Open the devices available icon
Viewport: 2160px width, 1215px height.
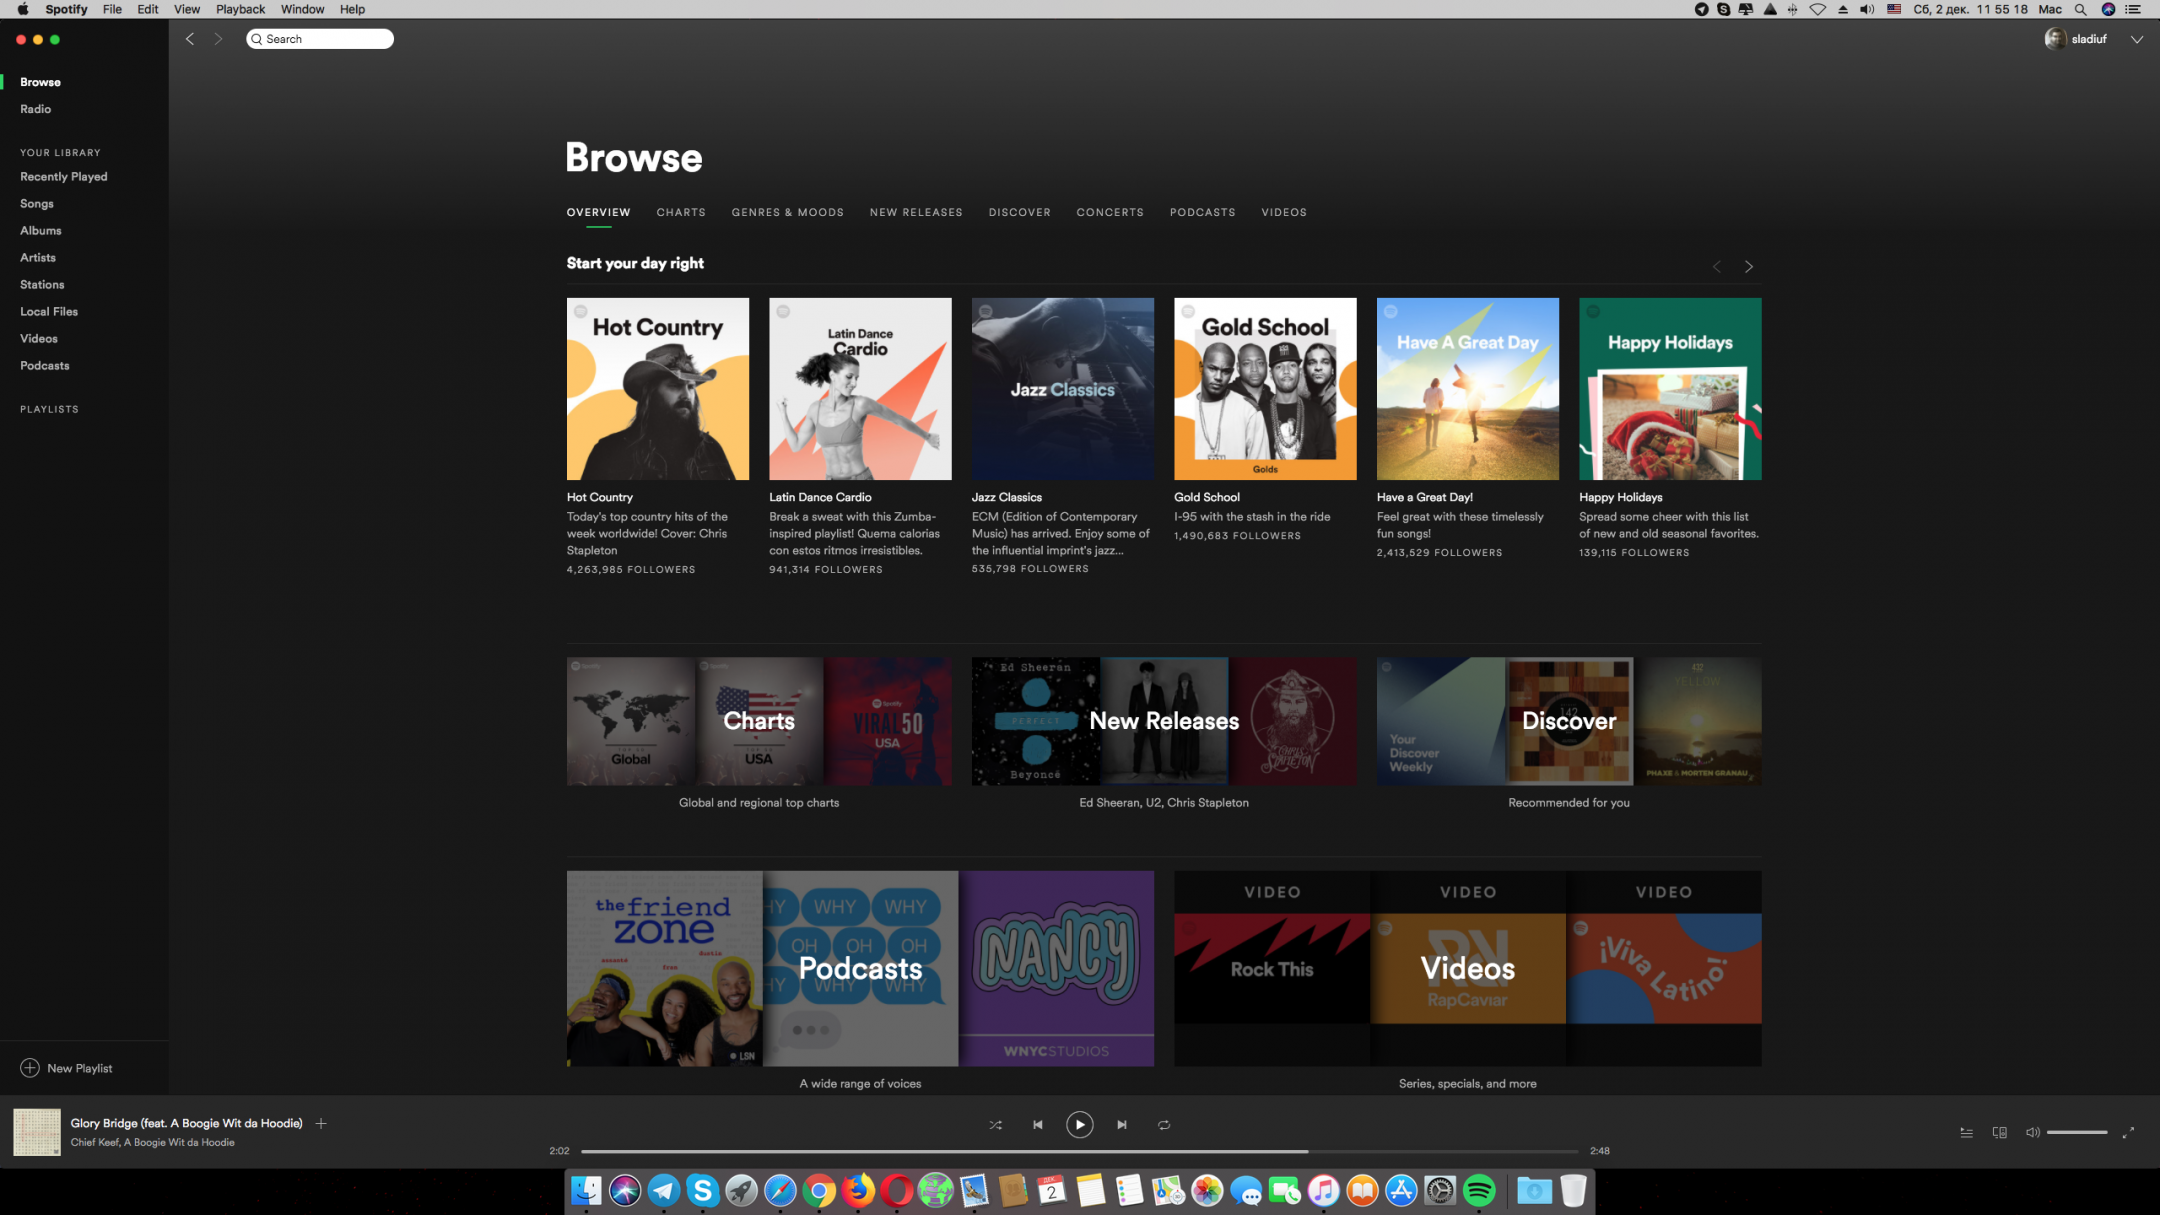tap(1999, 1133)
